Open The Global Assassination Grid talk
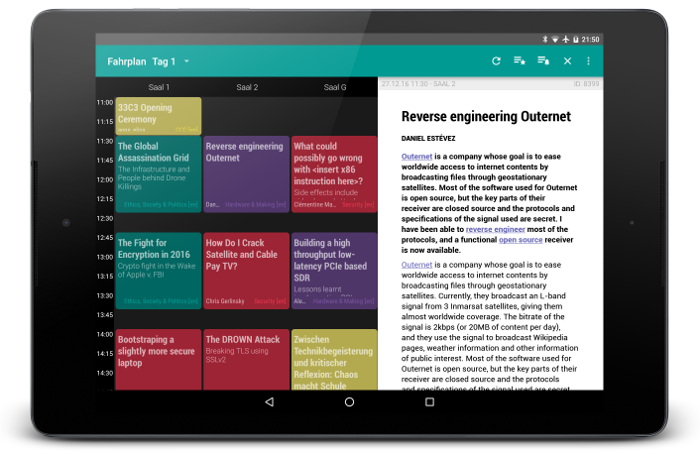The height and width of the screenshot is (454, 700). [158, 174]
